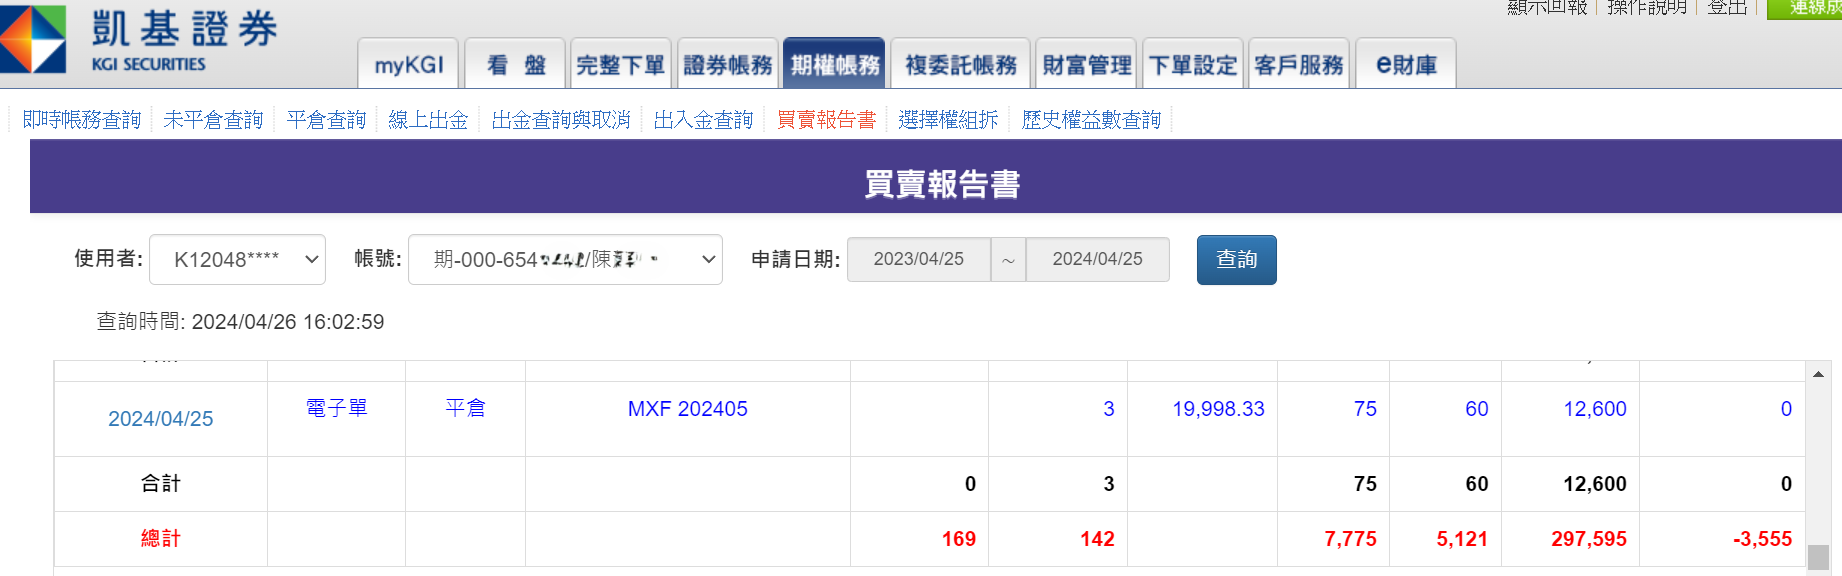Click the end date field 2024/04/25
The image size is (1842, 576).
pyautogui.click(x=1097, y=259)
